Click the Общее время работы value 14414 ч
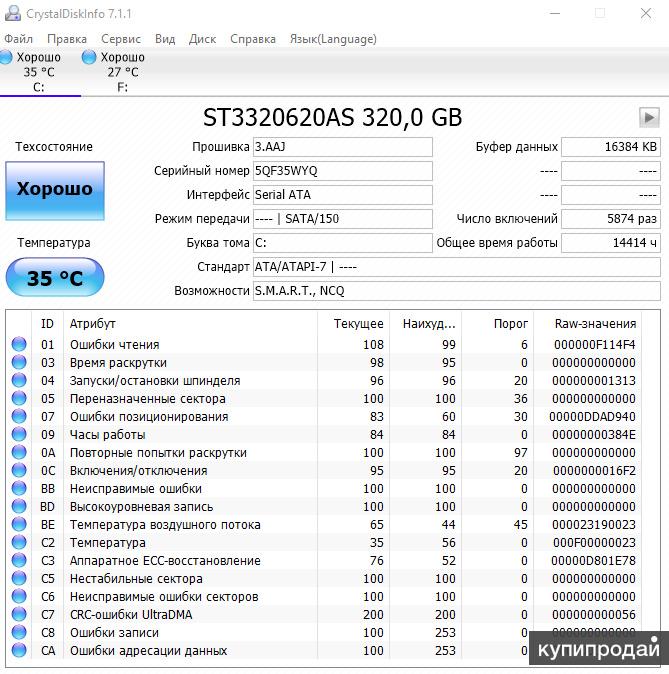The width and height of the screenshot is (669, 674). pos(611,243)
